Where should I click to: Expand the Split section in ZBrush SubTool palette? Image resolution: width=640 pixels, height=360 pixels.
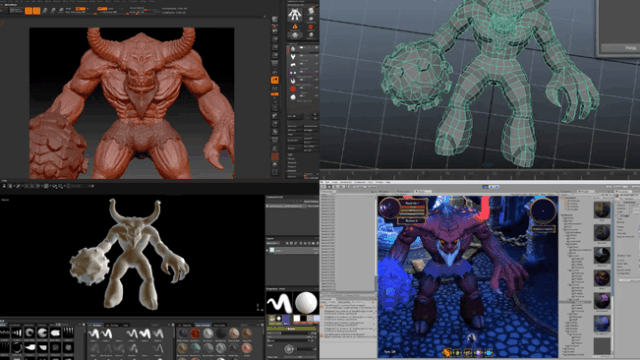point(291,155)
